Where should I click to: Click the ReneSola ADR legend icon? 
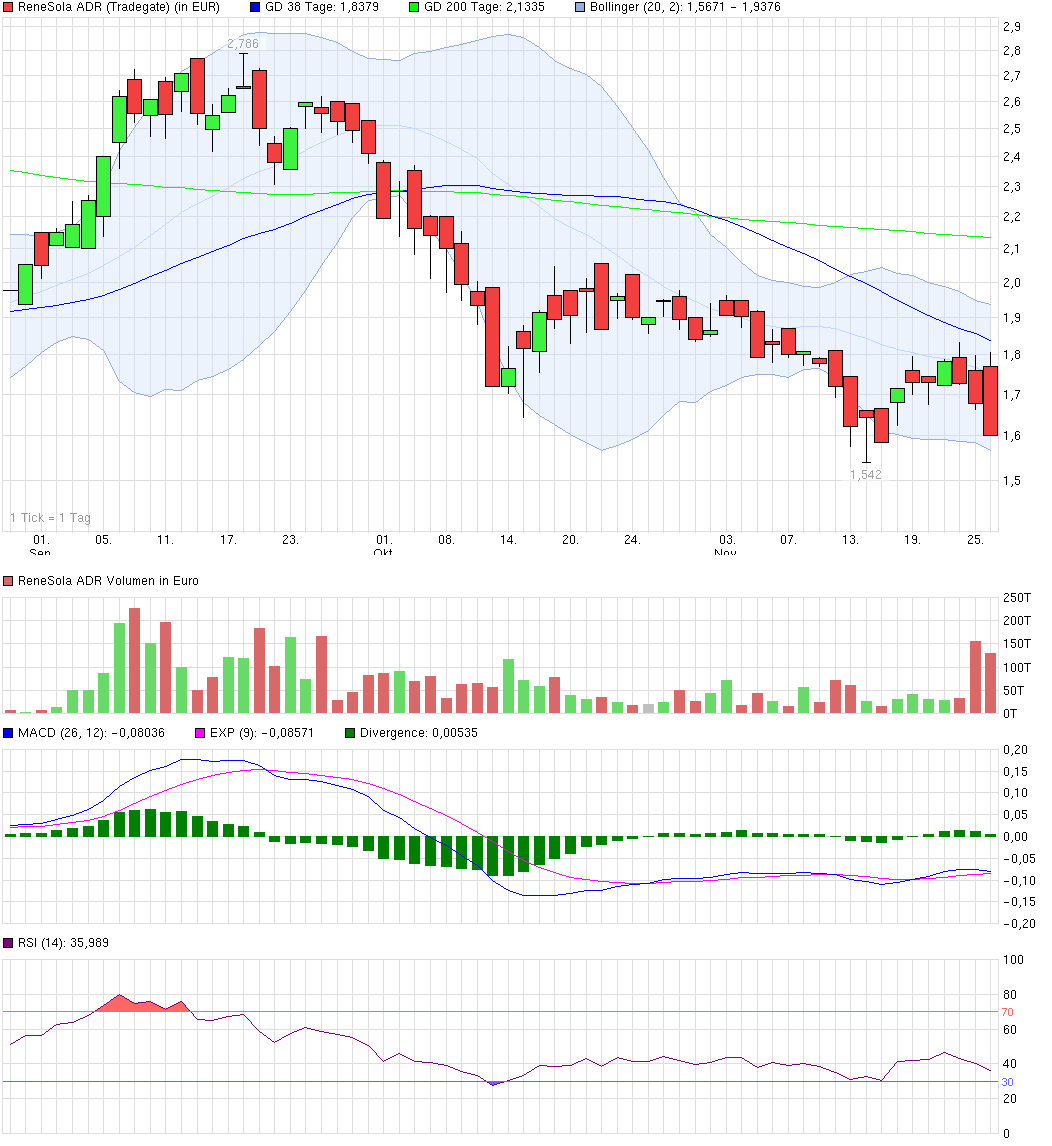(10, 7)
